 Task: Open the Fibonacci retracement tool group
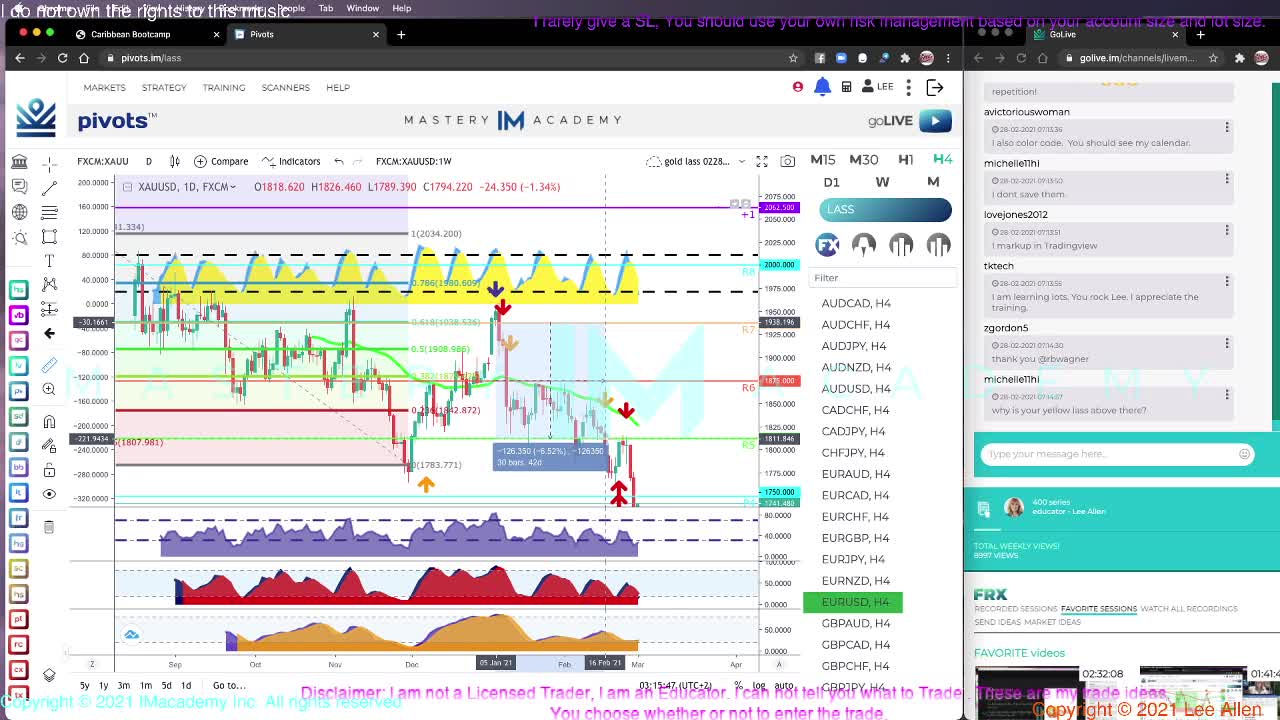(49, 212)
